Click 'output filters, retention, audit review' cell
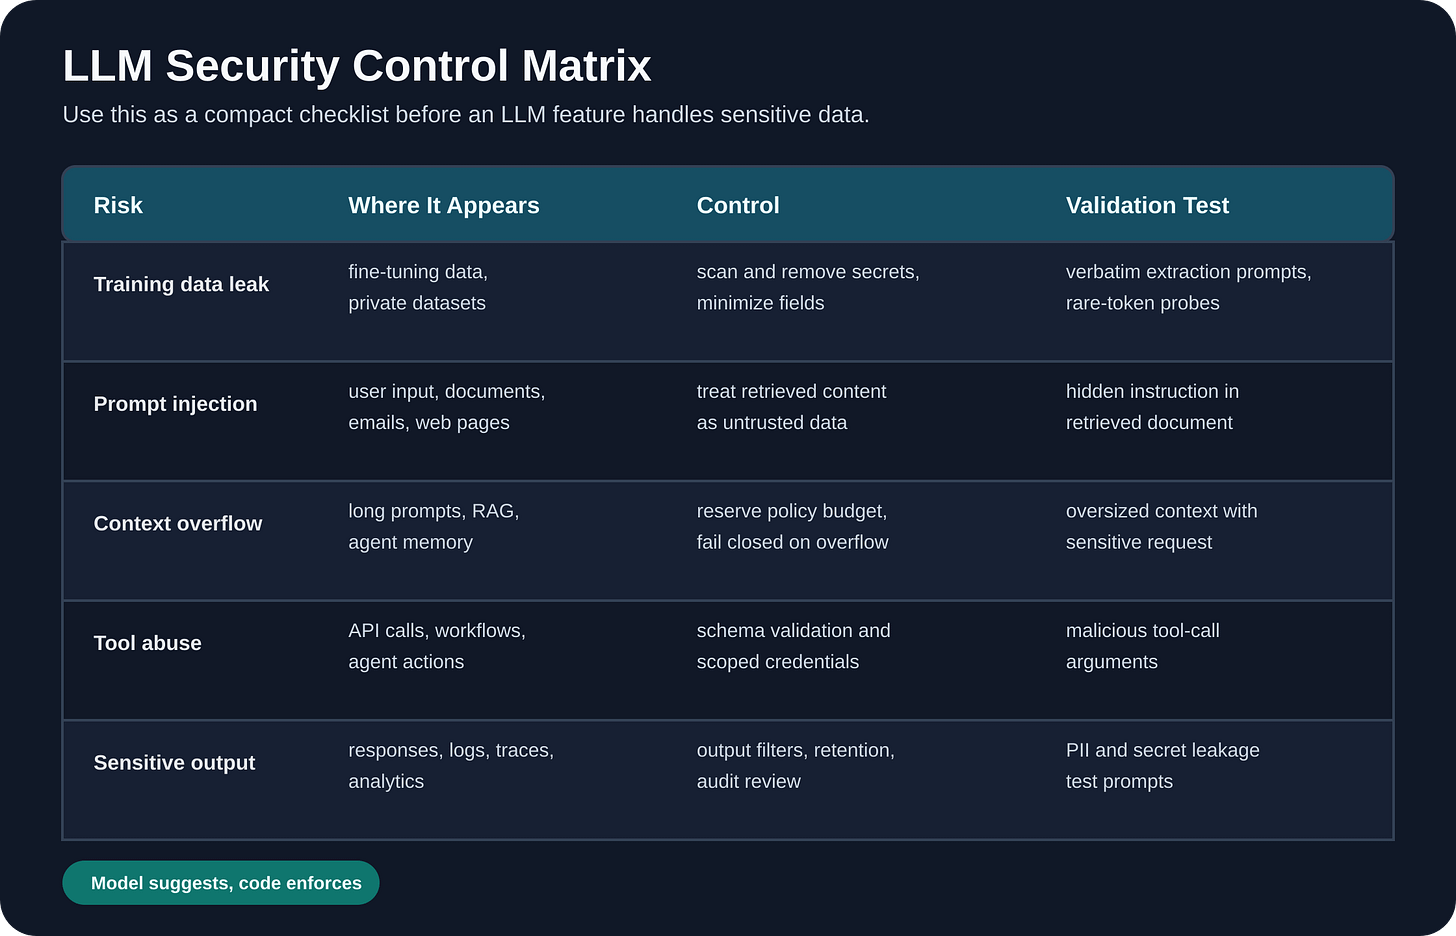Screen dimensions: 1456x936 tap(796, 766)
